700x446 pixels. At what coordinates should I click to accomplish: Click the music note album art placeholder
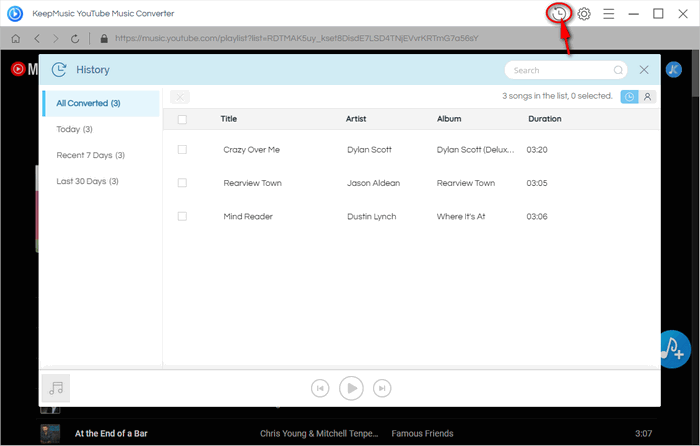point(56,388)
